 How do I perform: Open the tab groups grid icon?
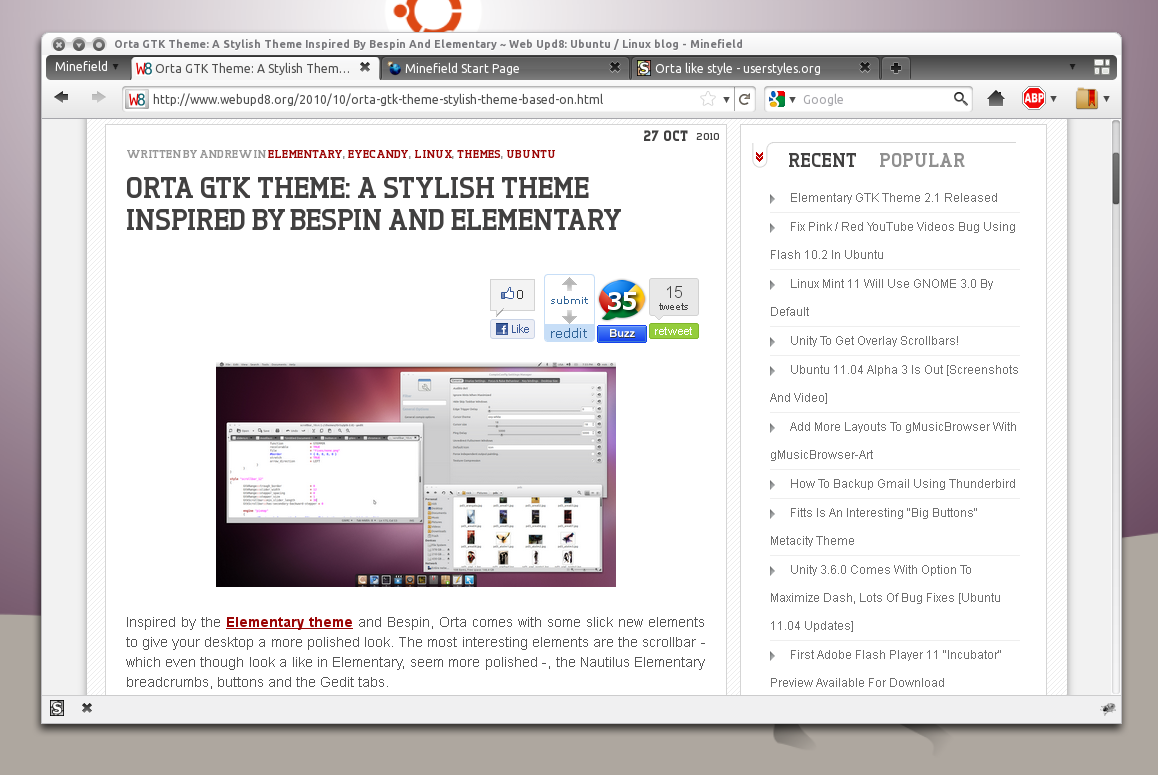pyautogui.click(x=1102, y=67)
